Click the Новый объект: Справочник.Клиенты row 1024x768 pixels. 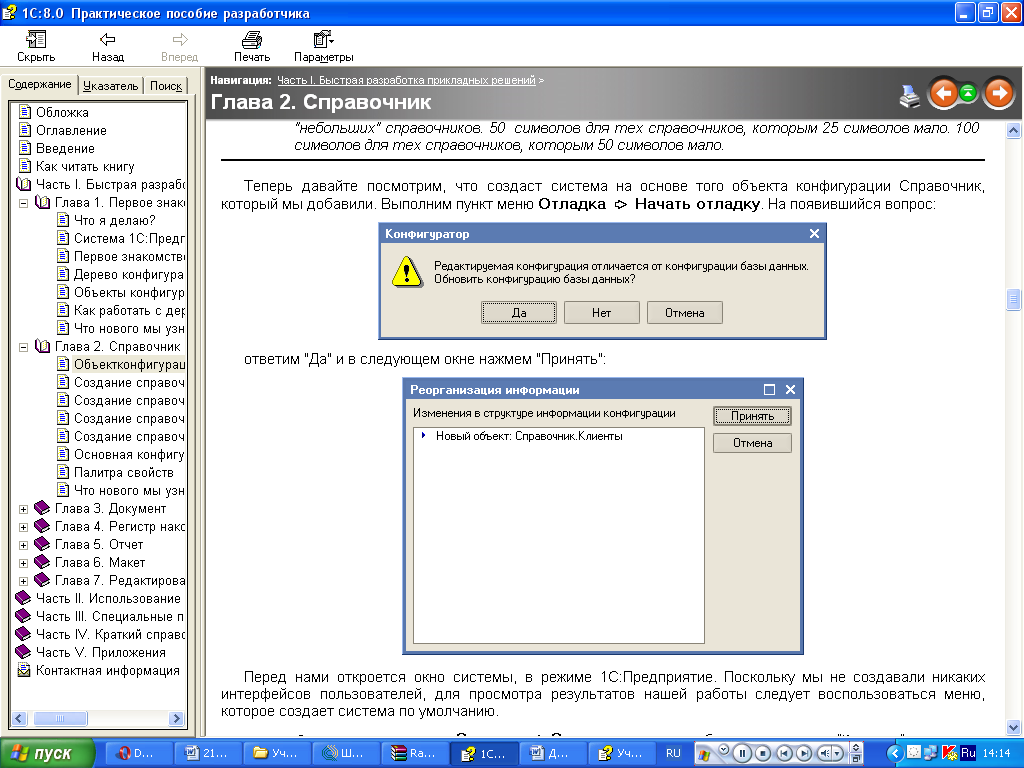click(529, 436)
